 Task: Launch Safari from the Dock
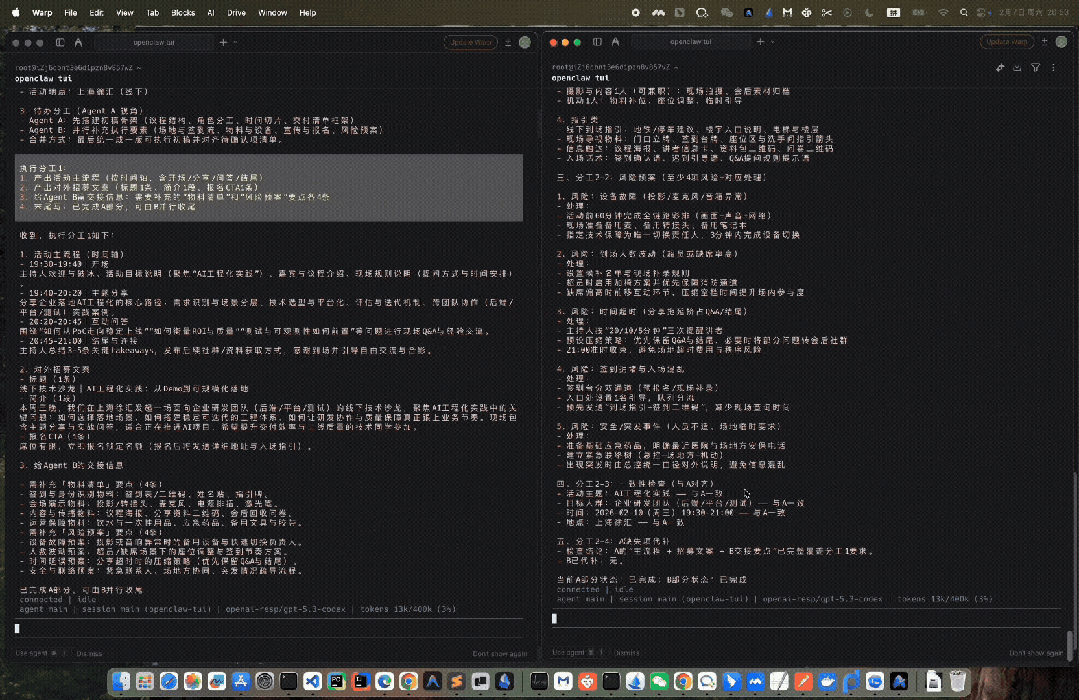click(169, 681)
